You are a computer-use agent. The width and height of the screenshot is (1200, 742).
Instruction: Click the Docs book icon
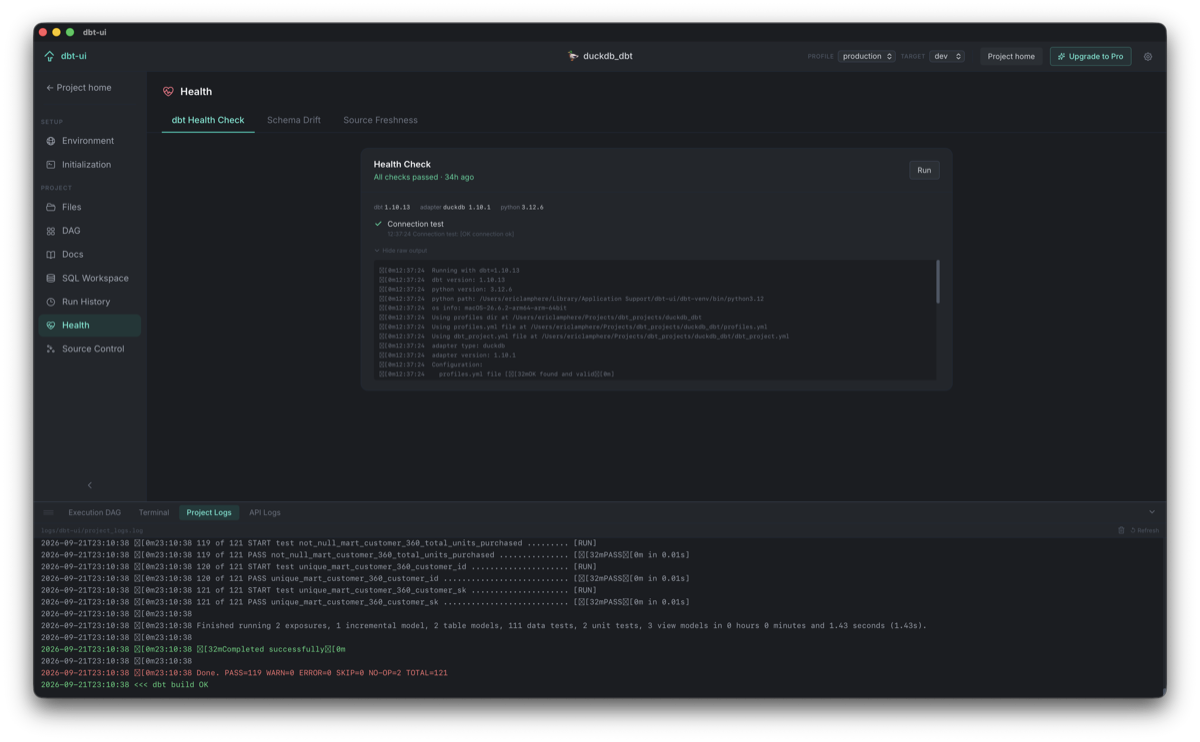pos(51,255)
